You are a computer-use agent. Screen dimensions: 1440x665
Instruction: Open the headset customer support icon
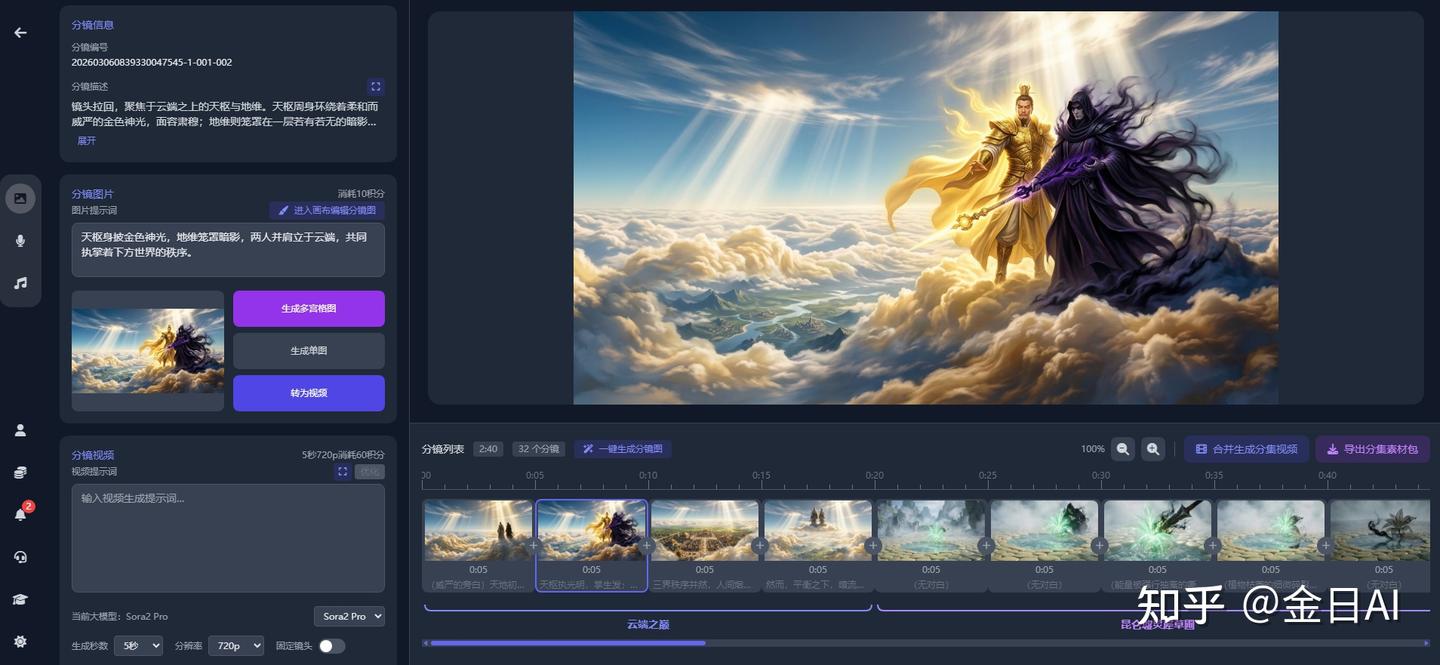point(20,557)
